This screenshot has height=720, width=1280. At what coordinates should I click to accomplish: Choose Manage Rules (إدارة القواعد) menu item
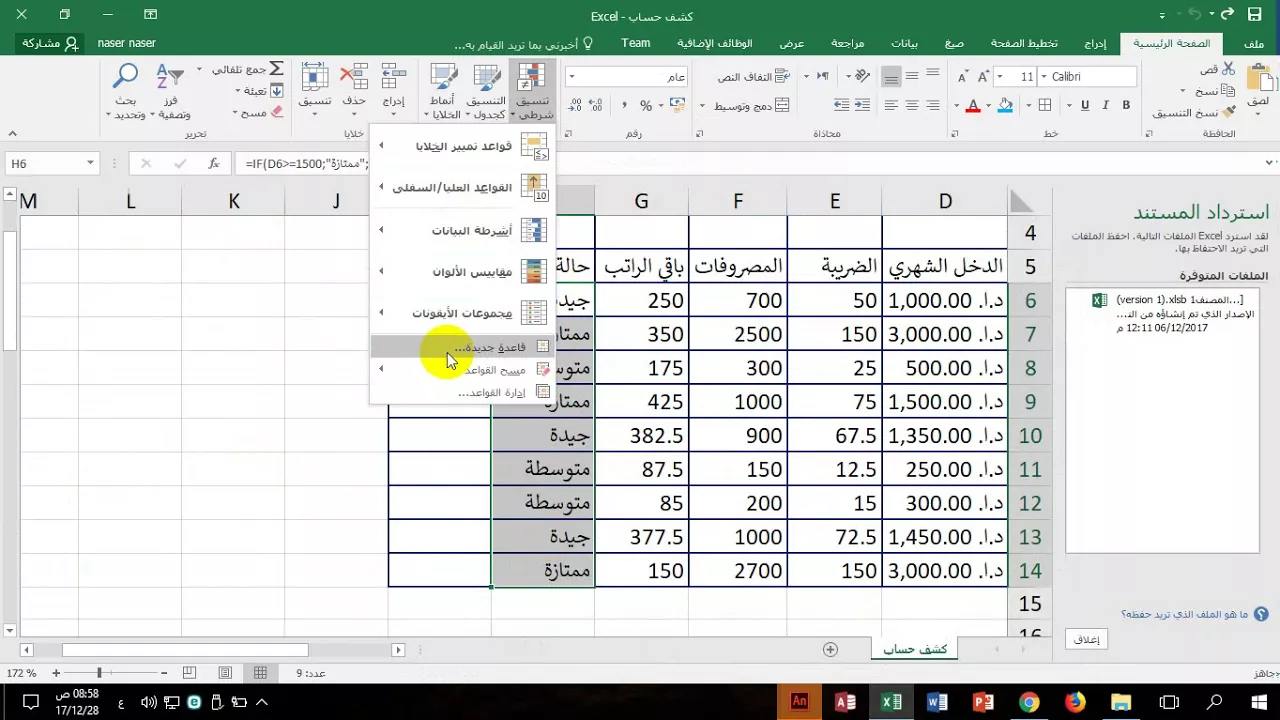[463, 393]
